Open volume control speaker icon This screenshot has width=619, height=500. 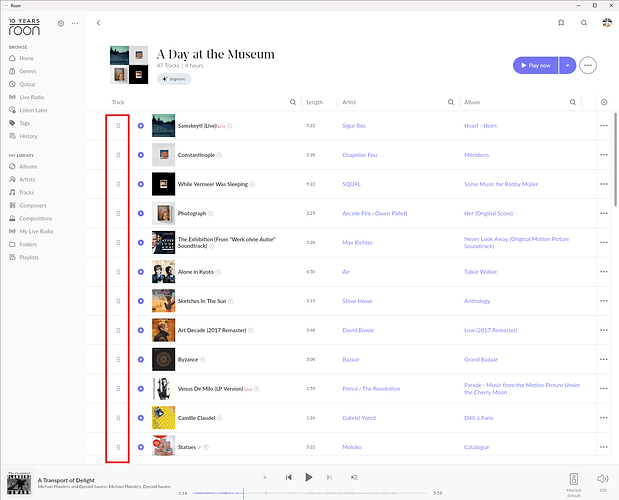pyautogui.click(x=602, y=478)
